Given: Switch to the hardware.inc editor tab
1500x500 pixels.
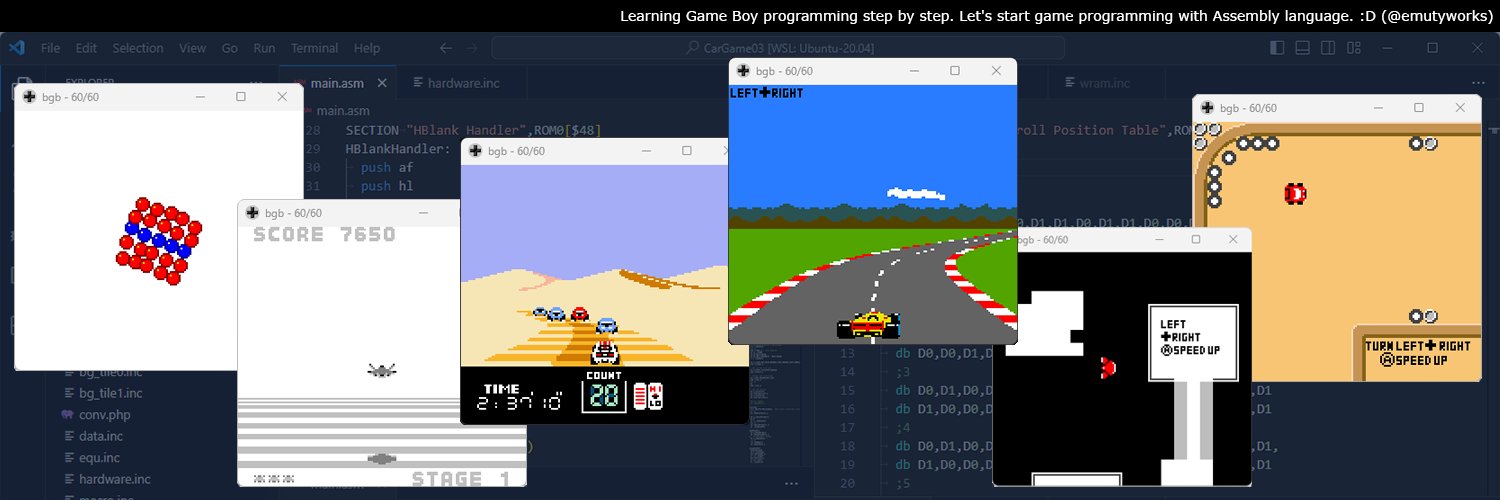Looking at the screenshot, I should 463,83.
